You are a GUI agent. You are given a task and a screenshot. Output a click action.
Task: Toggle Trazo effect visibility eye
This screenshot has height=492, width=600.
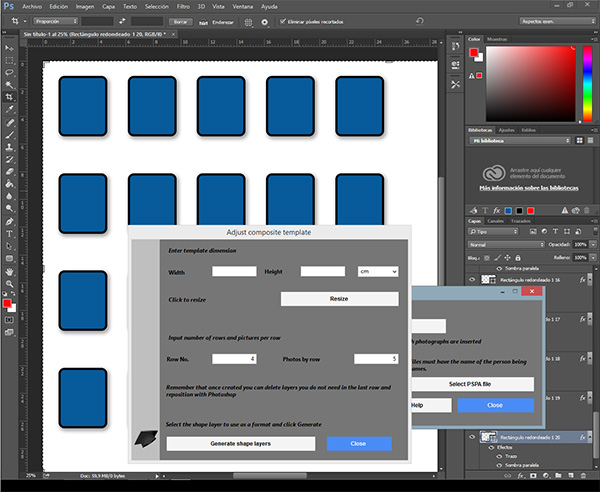click(x=499, y=456)
